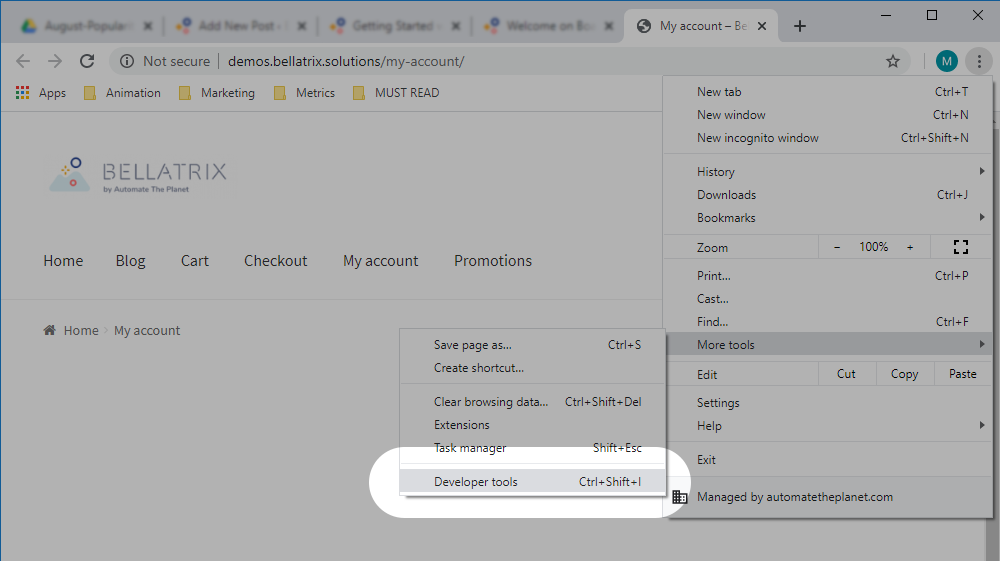Image resolution: width=1000 pixels, height=561 pixels.
Task: Decrease zoom with the minus button
Action: [x=837, y=247]
